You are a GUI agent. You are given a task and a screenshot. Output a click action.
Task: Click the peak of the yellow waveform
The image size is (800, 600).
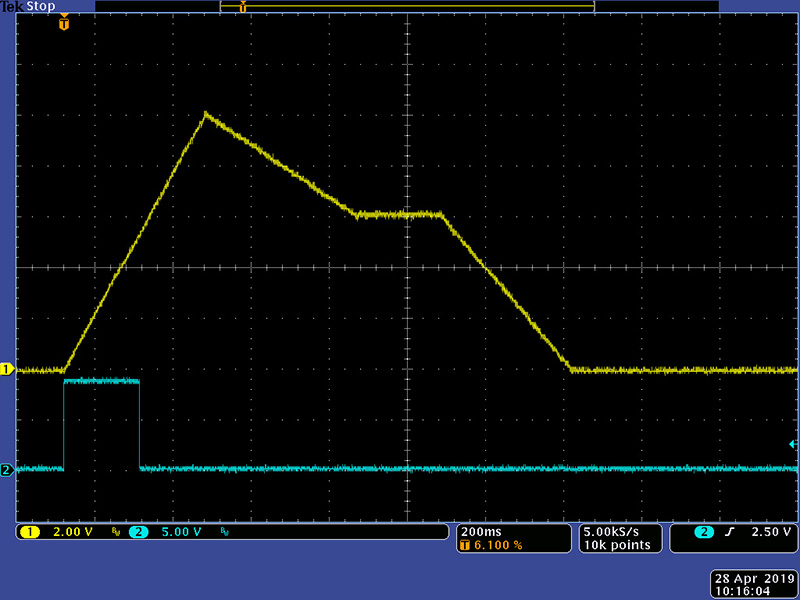(x=205, y=113)
